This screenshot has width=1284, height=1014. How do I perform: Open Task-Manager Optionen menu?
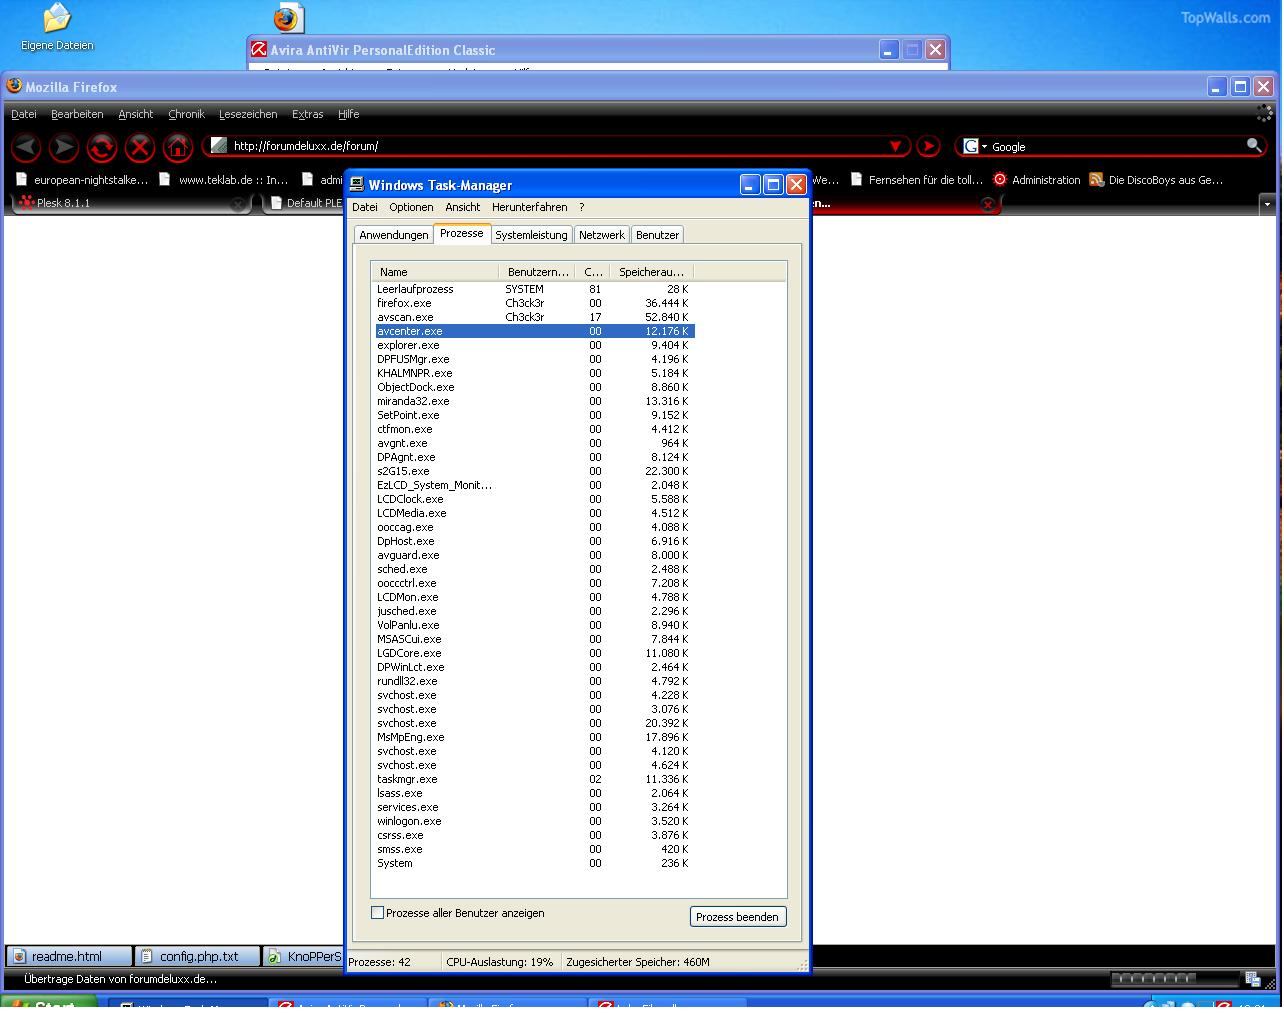point(411,207)
